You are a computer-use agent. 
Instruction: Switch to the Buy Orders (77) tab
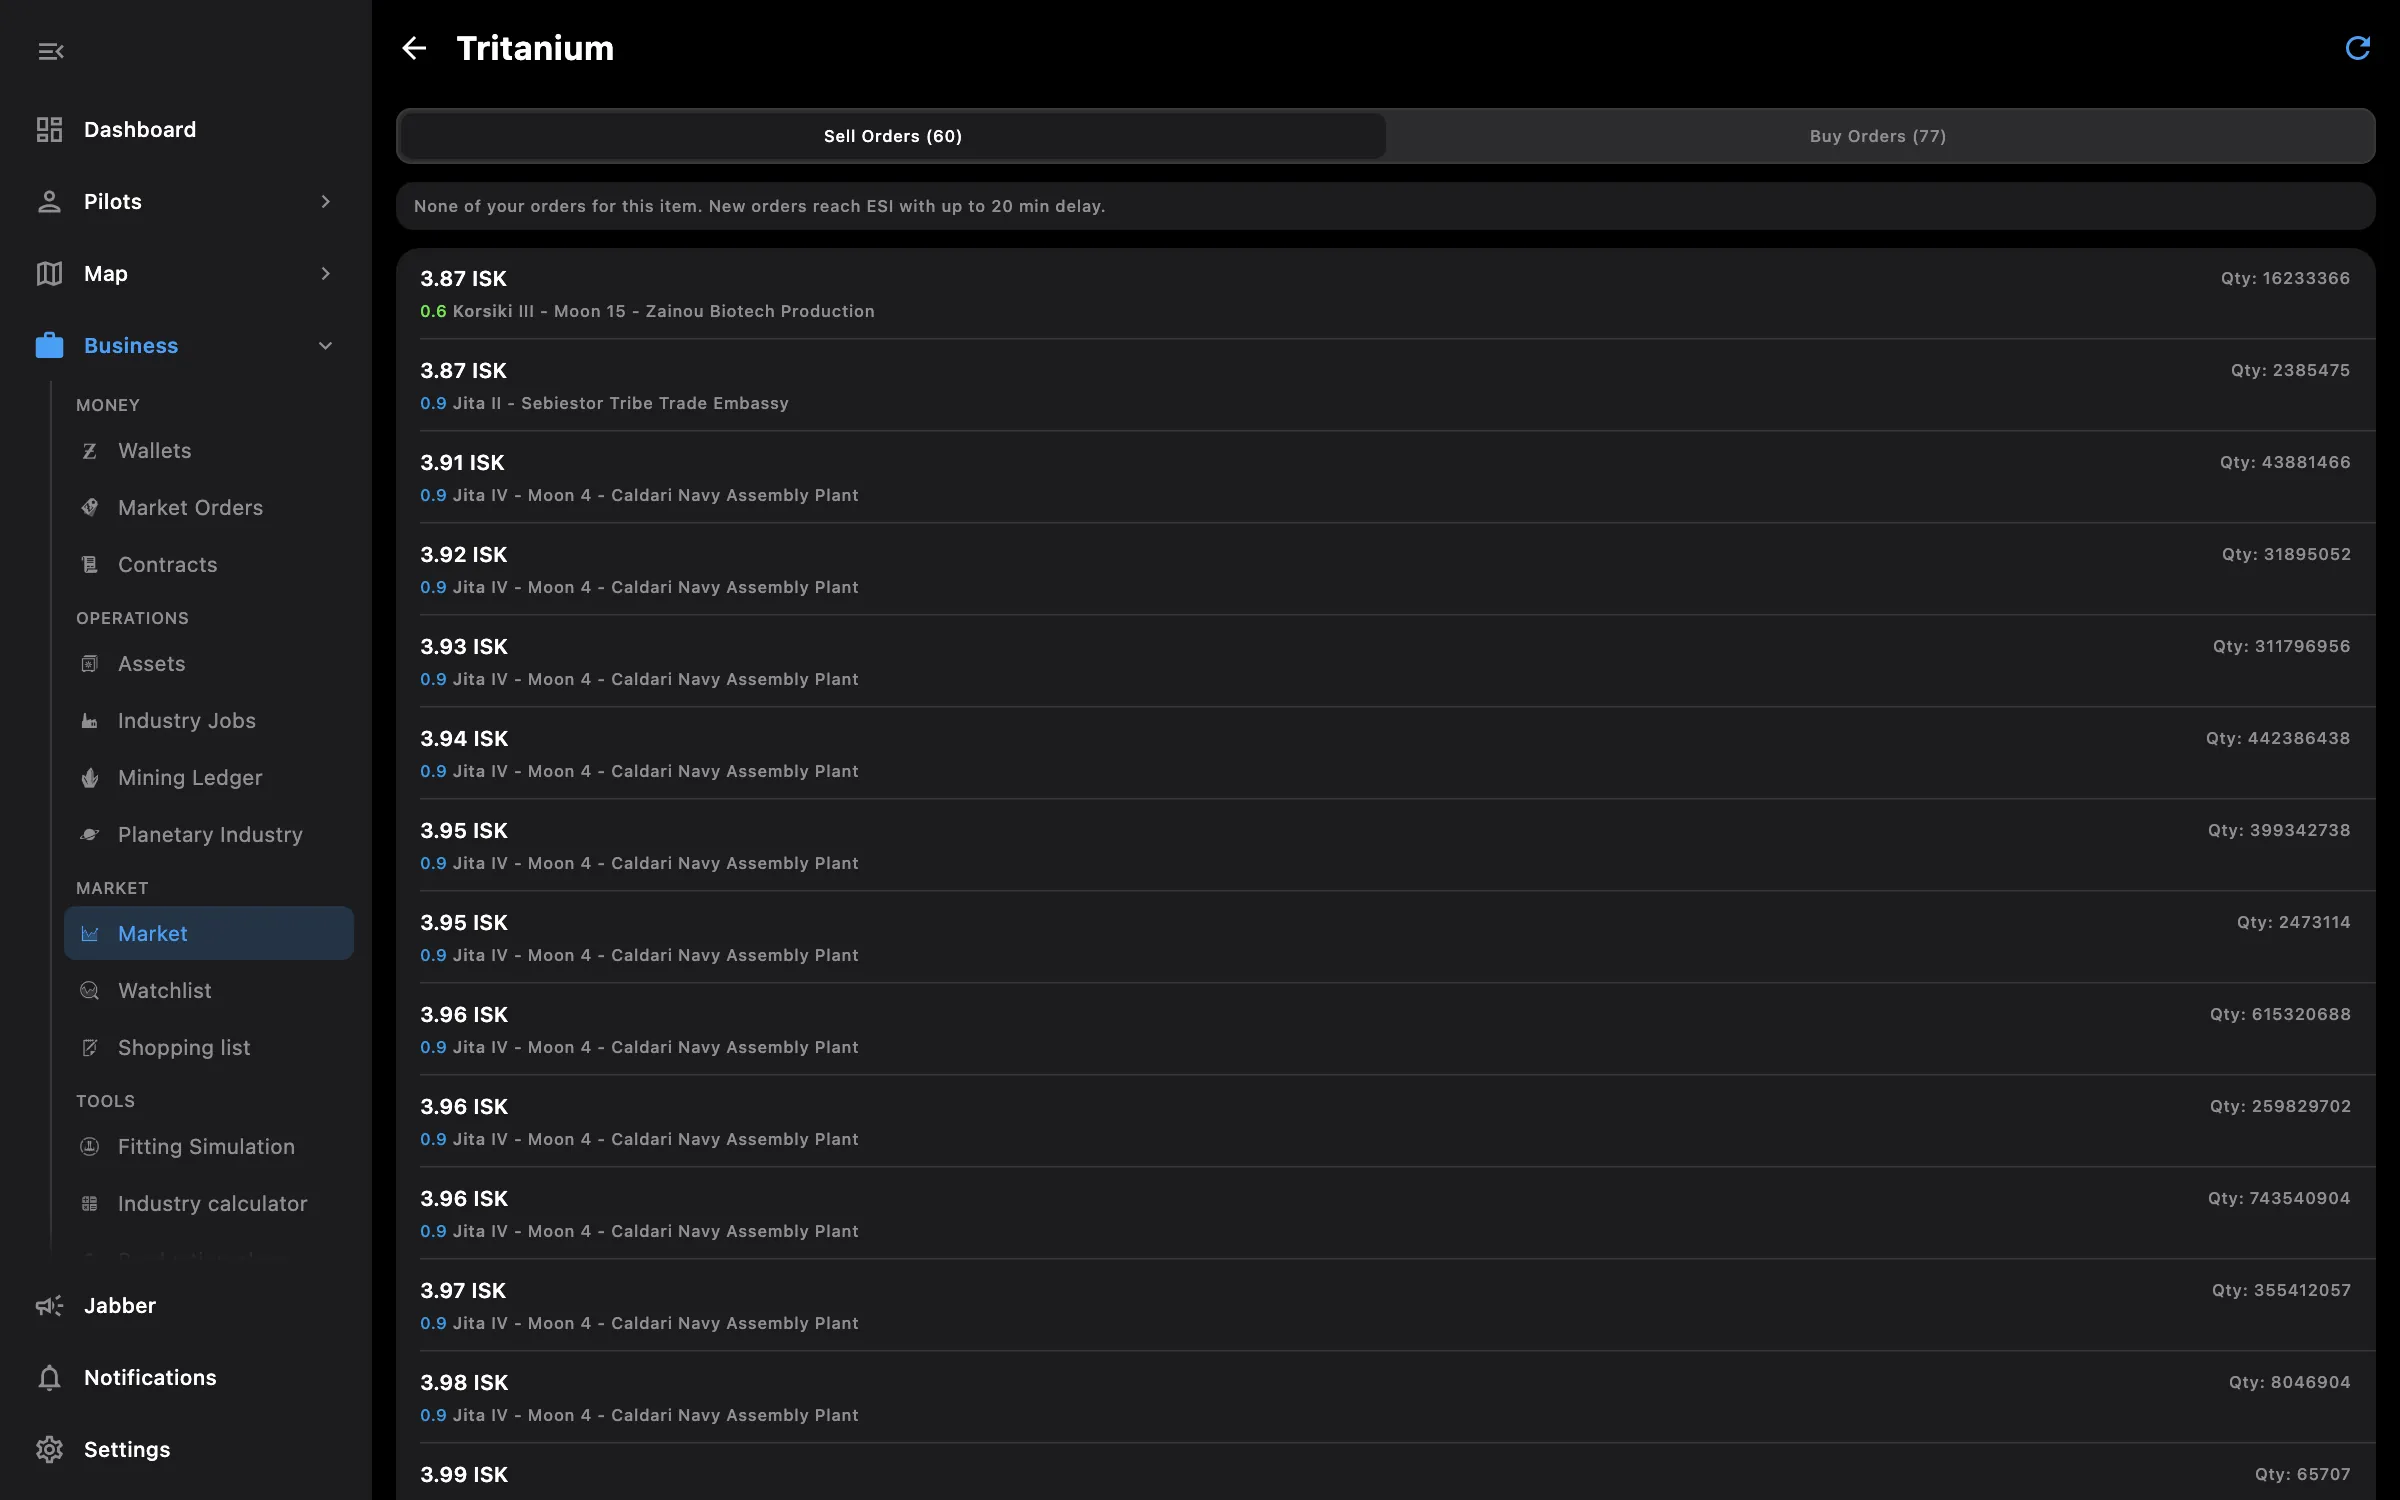(1877, 136)
